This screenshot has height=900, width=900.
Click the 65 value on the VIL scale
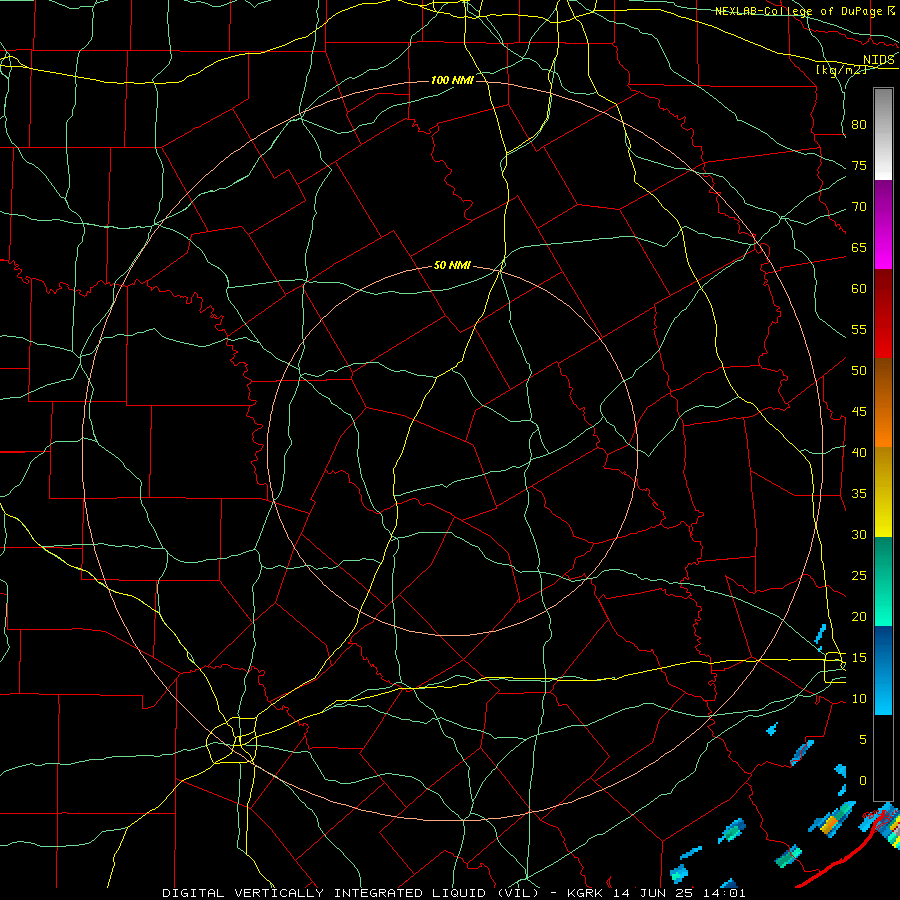coord(859,248)
